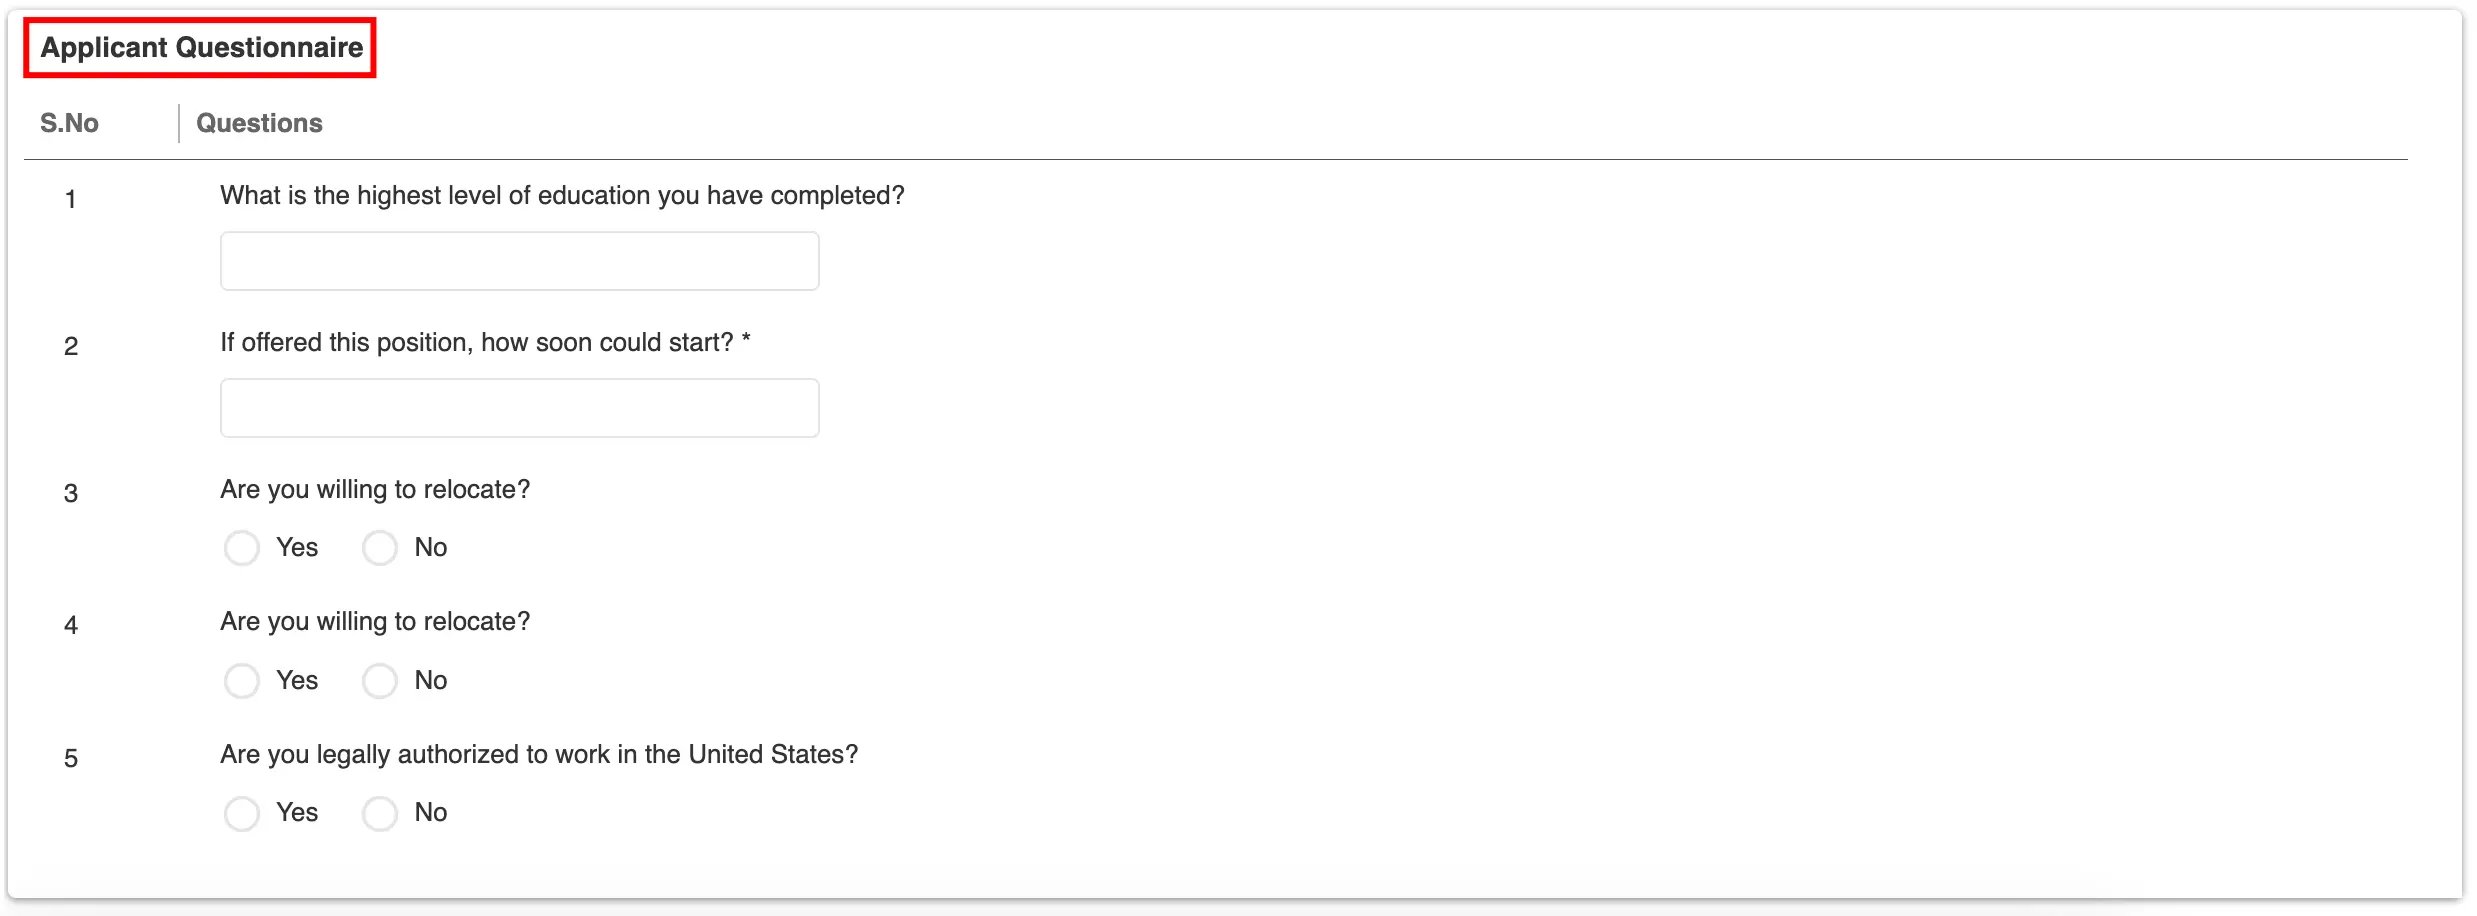This screenshot has height=916, width=2477.
Task: Mark Yes for legally authorized to work
Action: 242,813
